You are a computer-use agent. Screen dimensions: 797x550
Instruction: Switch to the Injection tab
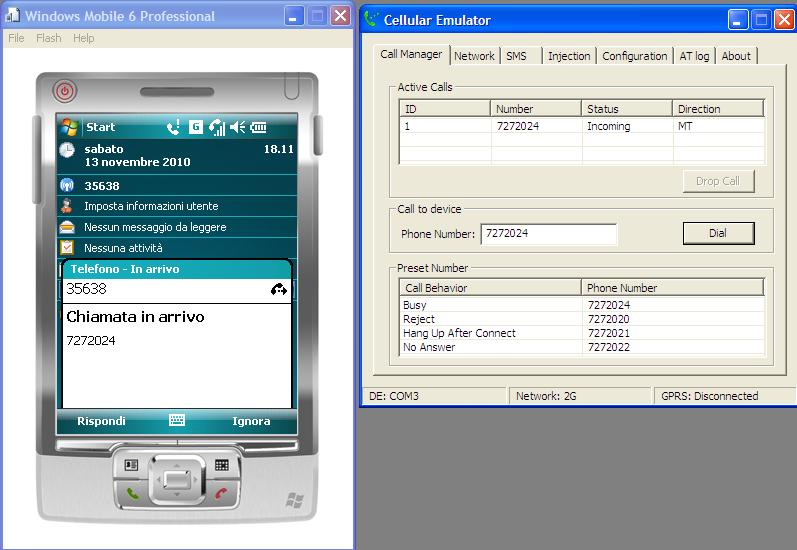click(569, 56)
